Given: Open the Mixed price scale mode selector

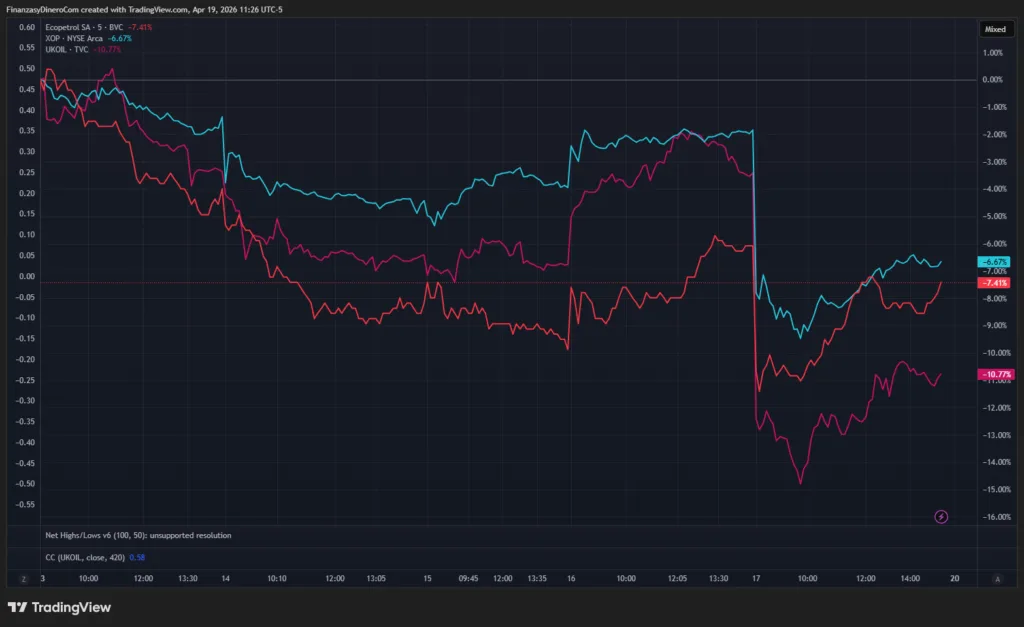Looking at the screenshot, I should point(995,29).
